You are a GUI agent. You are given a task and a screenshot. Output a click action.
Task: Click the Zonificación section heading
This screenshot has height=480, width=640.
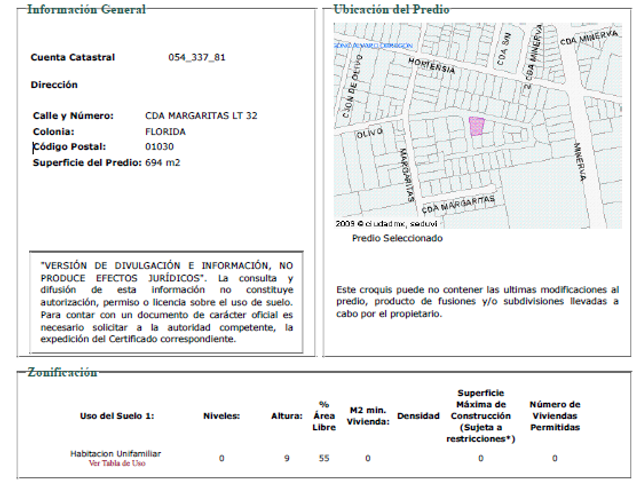[x=62, y=372]
